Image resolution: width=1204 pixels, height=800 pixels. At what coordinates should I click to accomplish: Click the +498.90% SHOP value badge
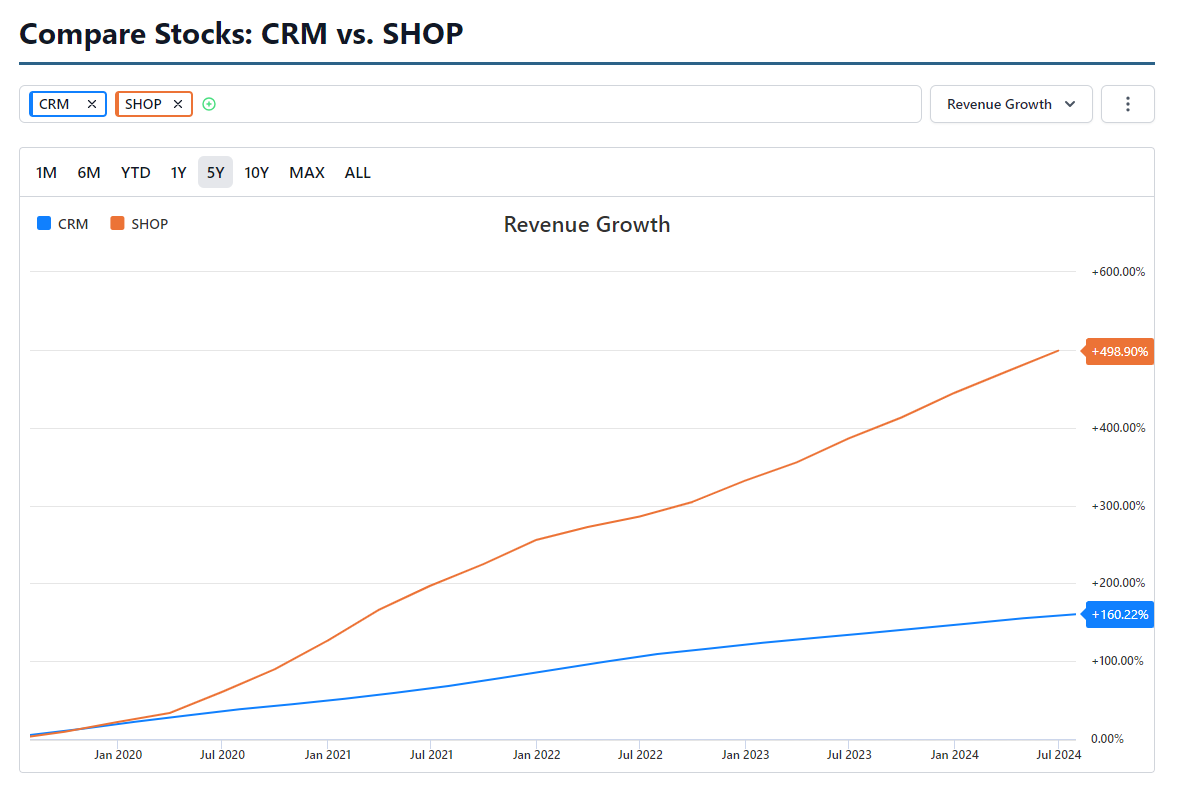point(1118,351)
